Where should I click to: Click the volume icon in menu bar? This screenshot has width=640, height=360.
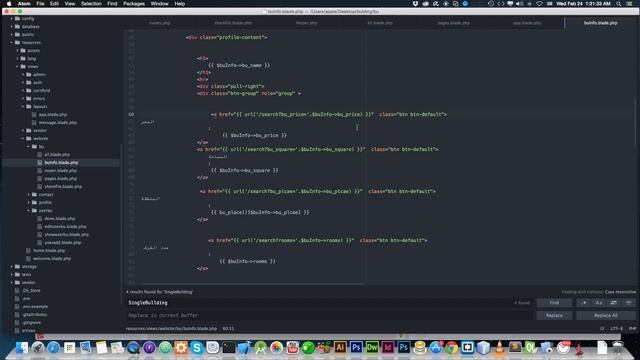(x=520, y=4)
